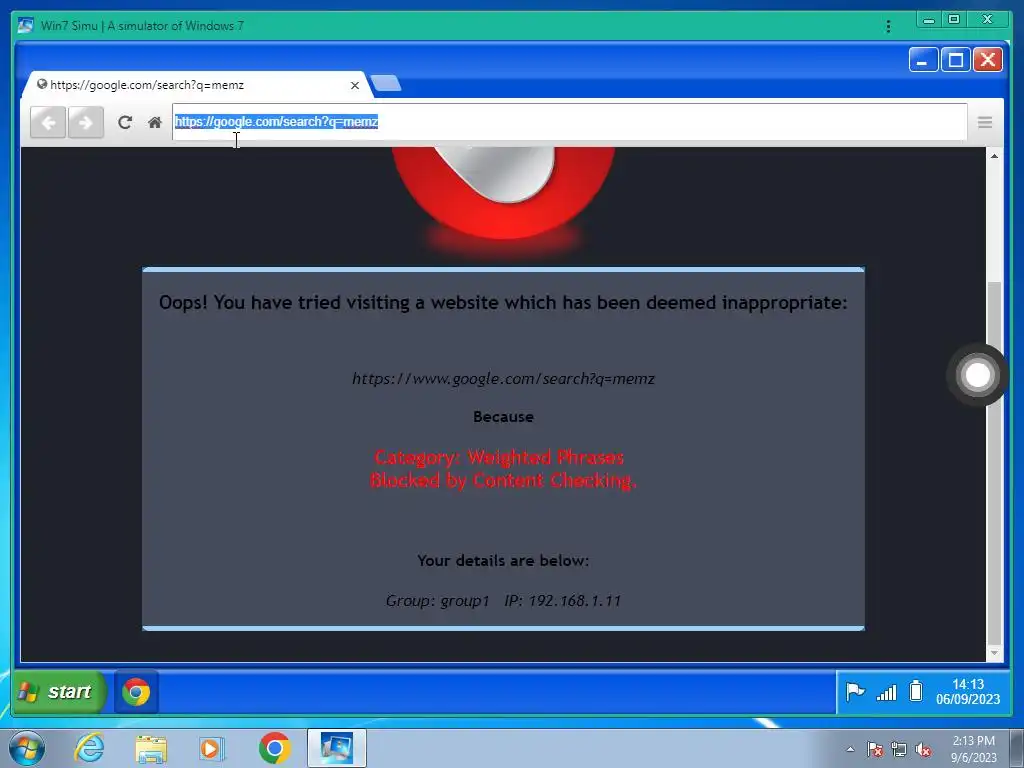Click the 'Group: group1' detail
This screenshot has width=1024, height=768.
[x=438, y=601]
